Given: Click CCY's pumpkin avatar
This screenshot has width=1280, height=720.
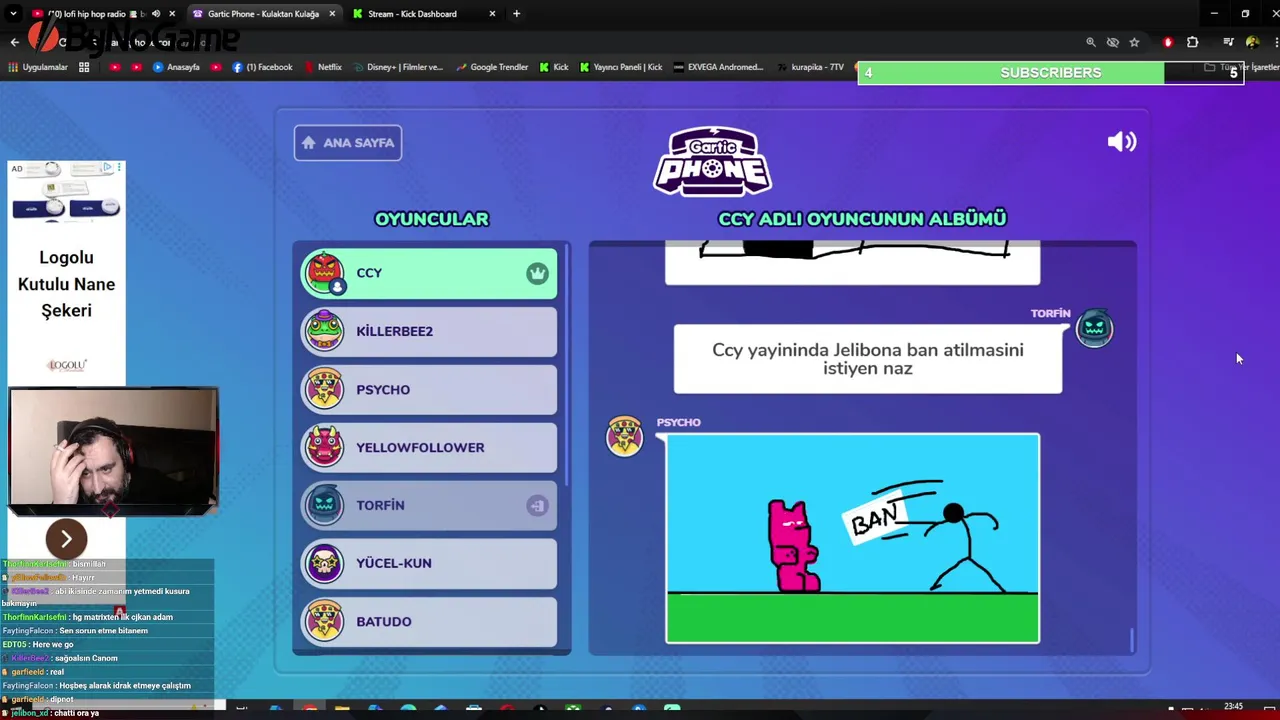Looking at the screenshot, I should pos(324,272).
